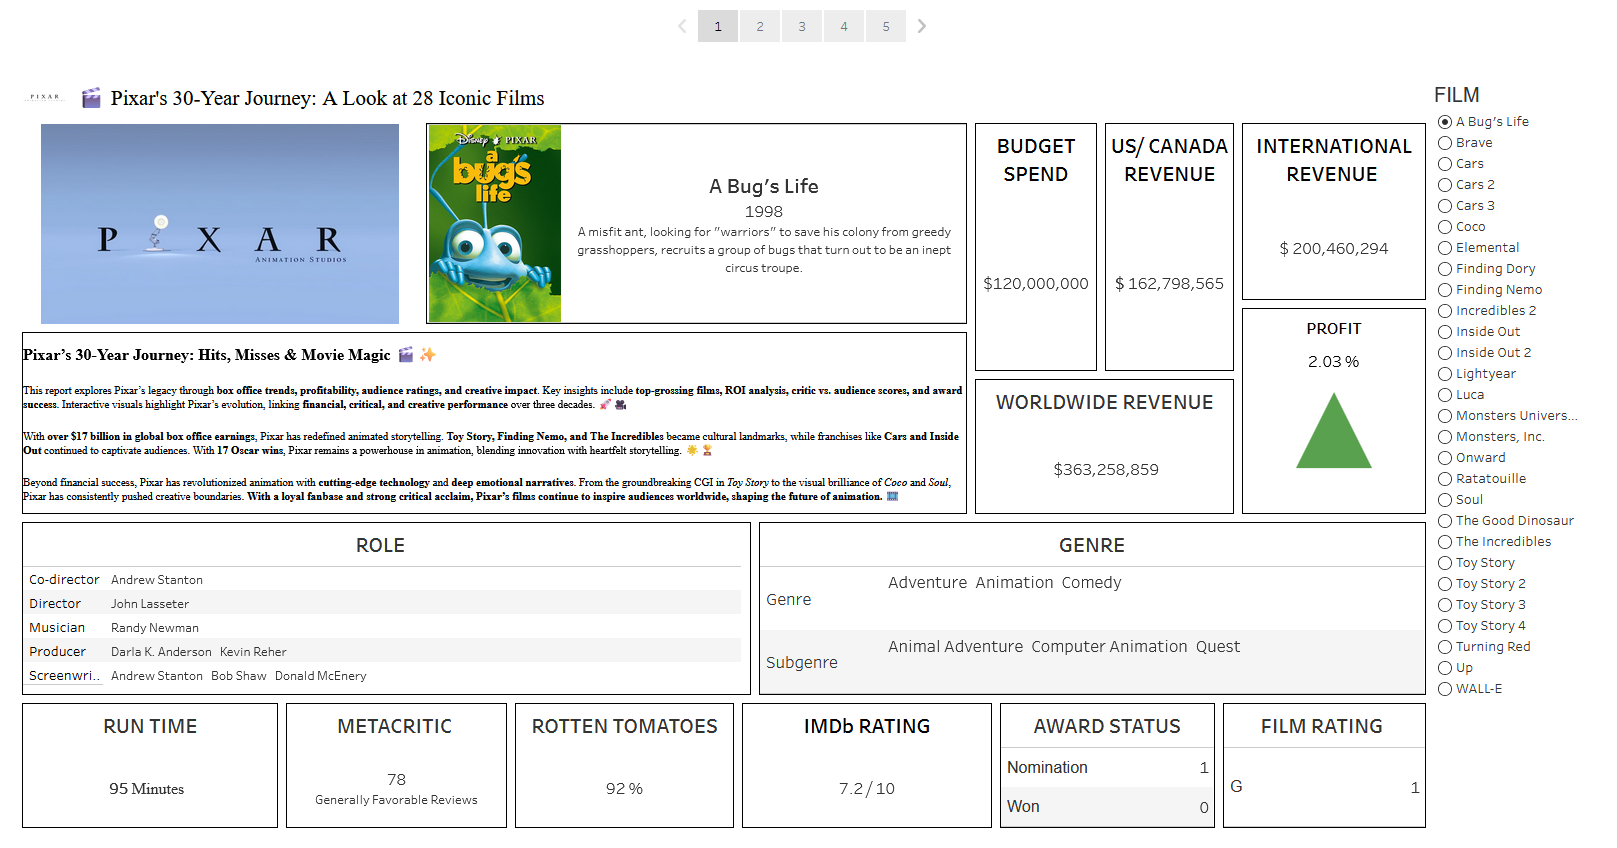Click the A Bug's Life movie poster
Viewport: 1617px width, 848px height.
495,224
